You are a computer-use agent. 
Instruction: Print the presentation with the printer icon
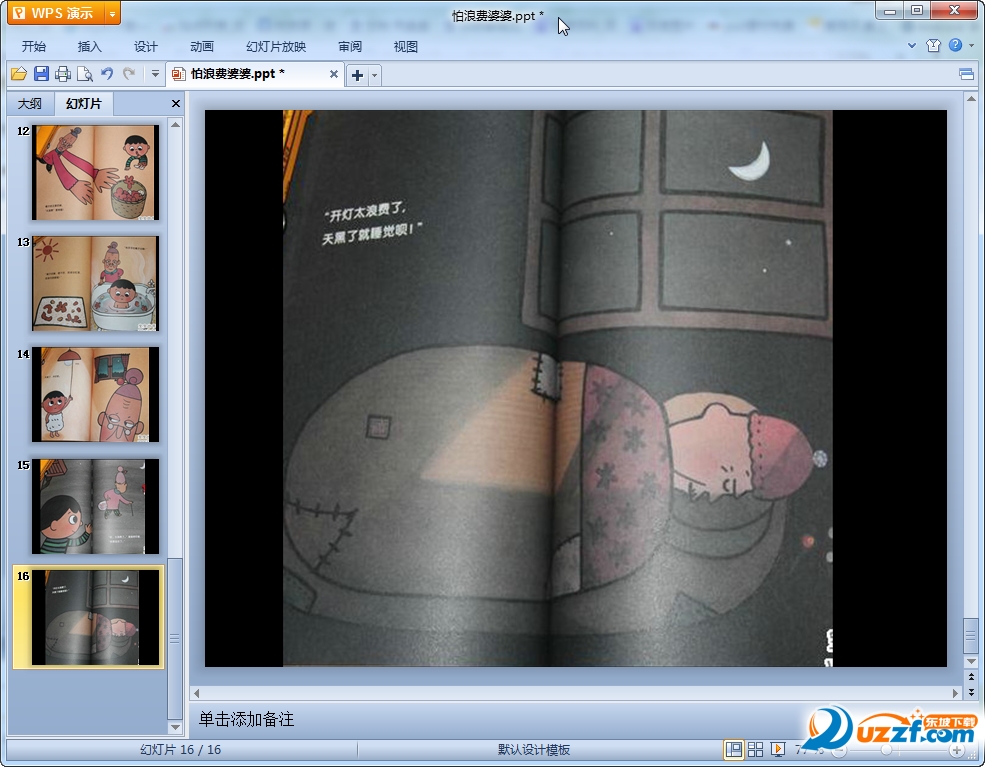[63, 74]
